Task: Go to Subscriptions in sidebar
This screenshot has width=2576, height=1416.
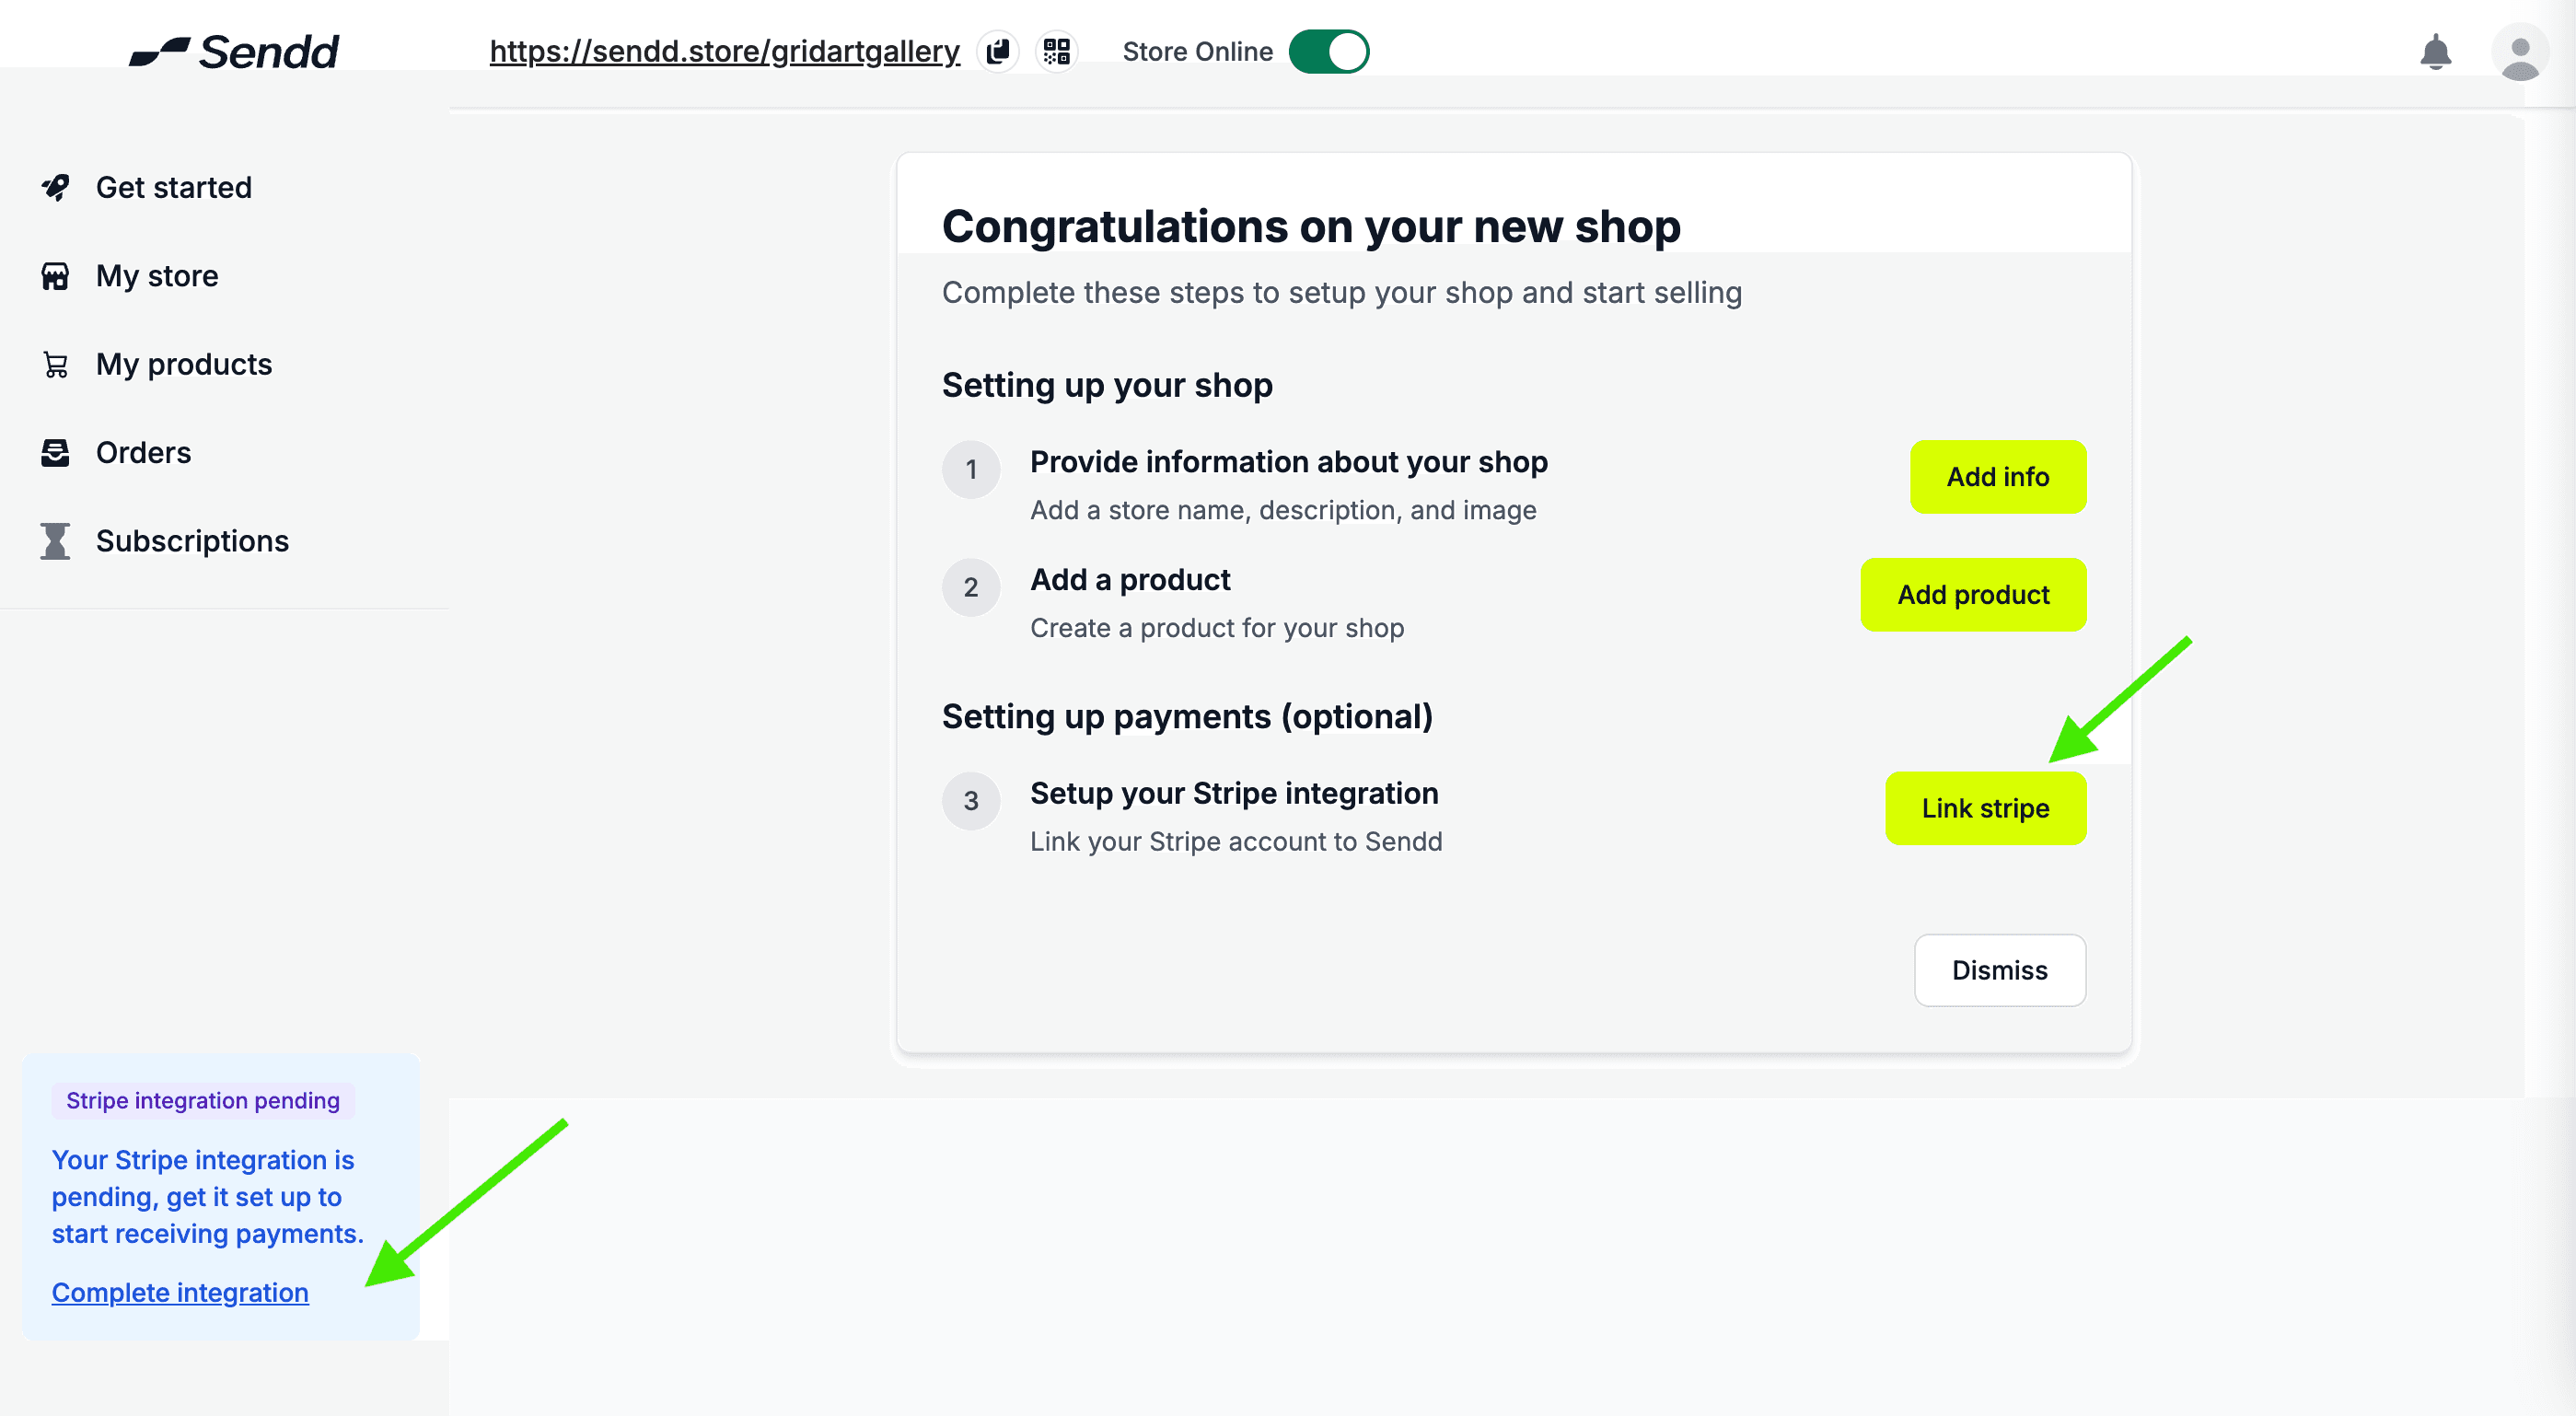Action: click(192, 541)
